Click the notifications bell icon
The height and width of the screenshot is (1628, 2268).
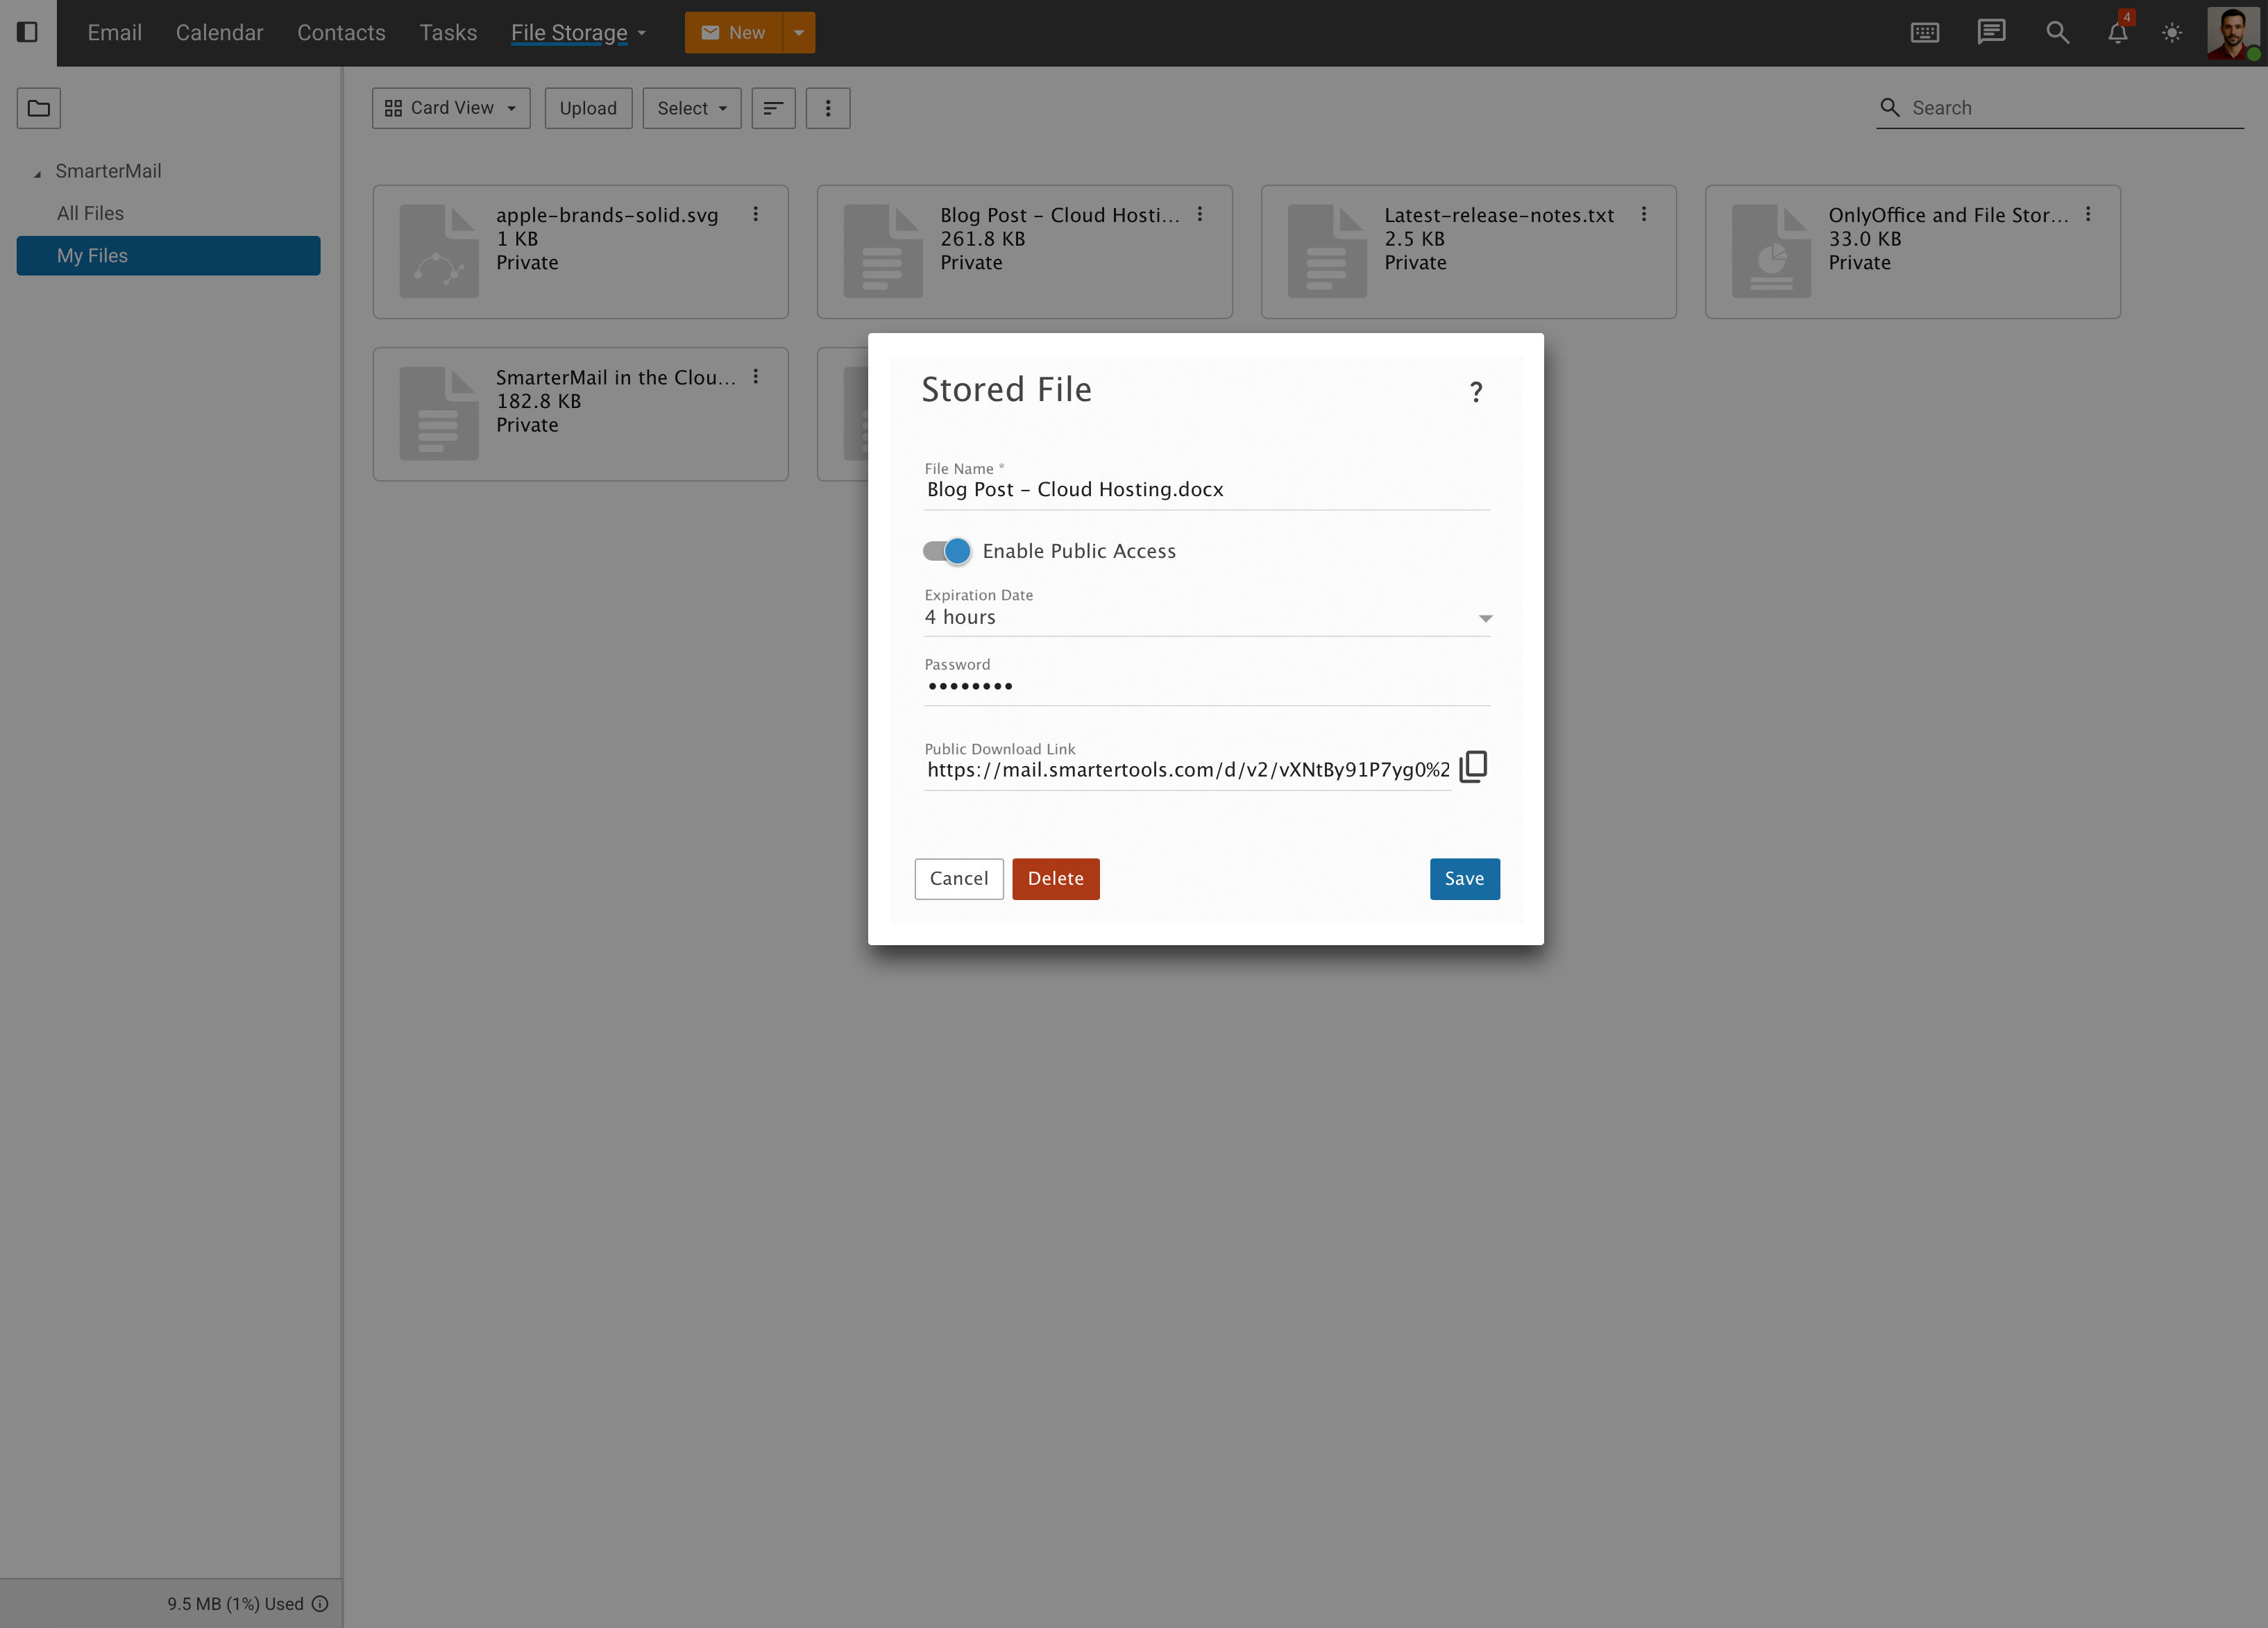(2117, 33)
